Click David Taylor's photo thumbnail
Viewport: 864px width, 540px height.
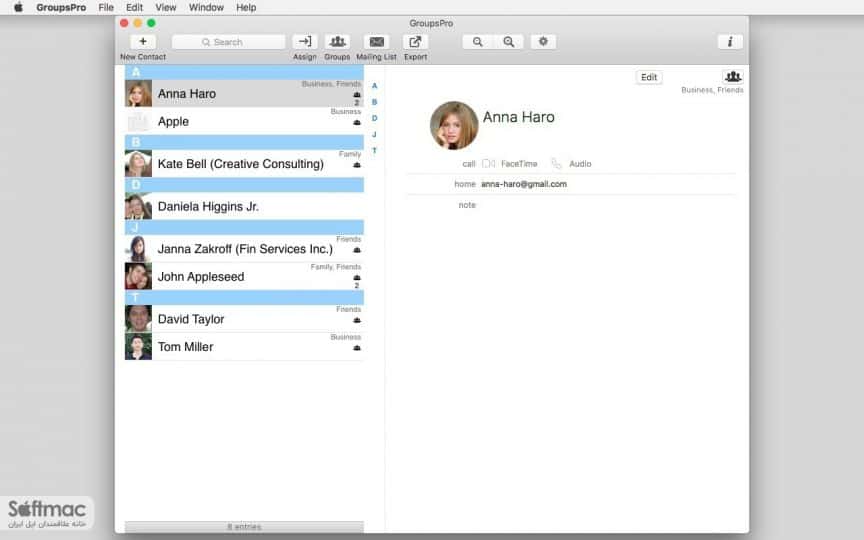(x=138, y=319)
